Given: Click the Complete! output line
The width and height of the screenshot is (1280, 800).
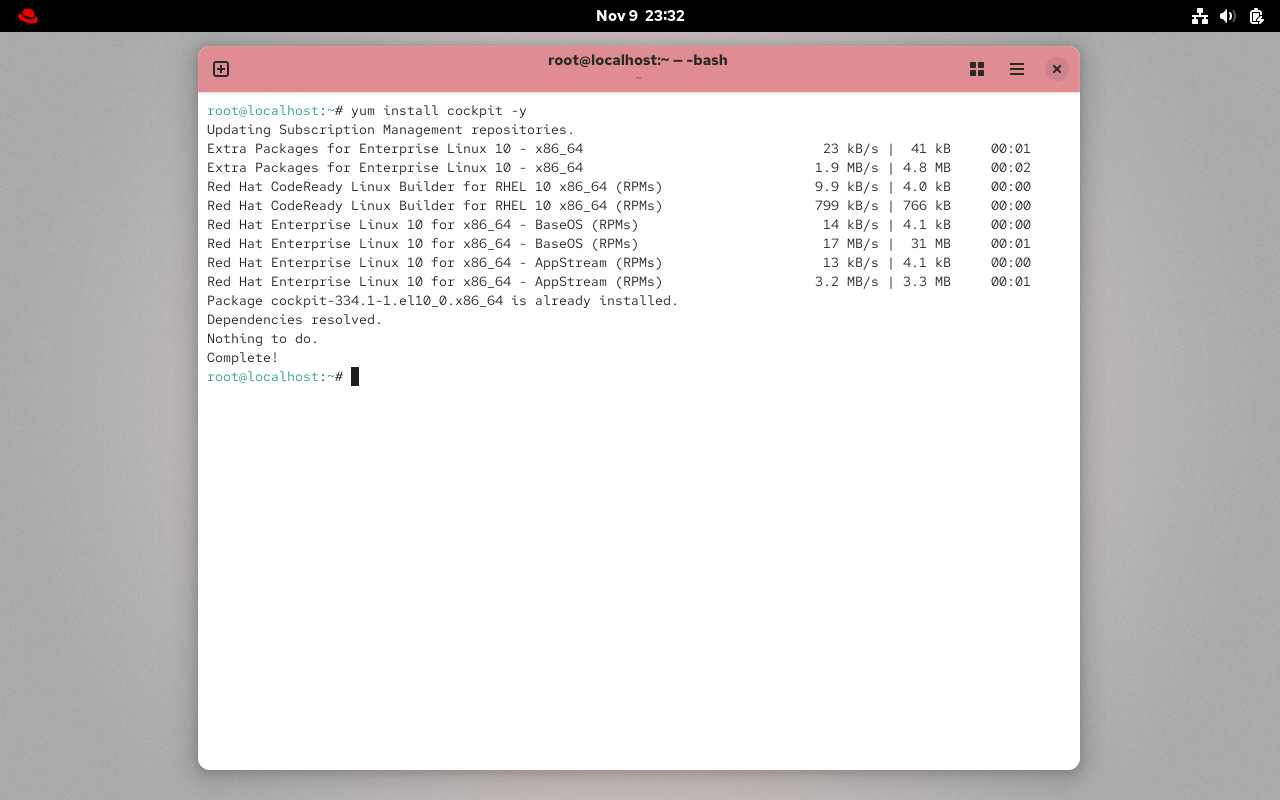Looking at the screenshot, I should click(x=240, y=357).
